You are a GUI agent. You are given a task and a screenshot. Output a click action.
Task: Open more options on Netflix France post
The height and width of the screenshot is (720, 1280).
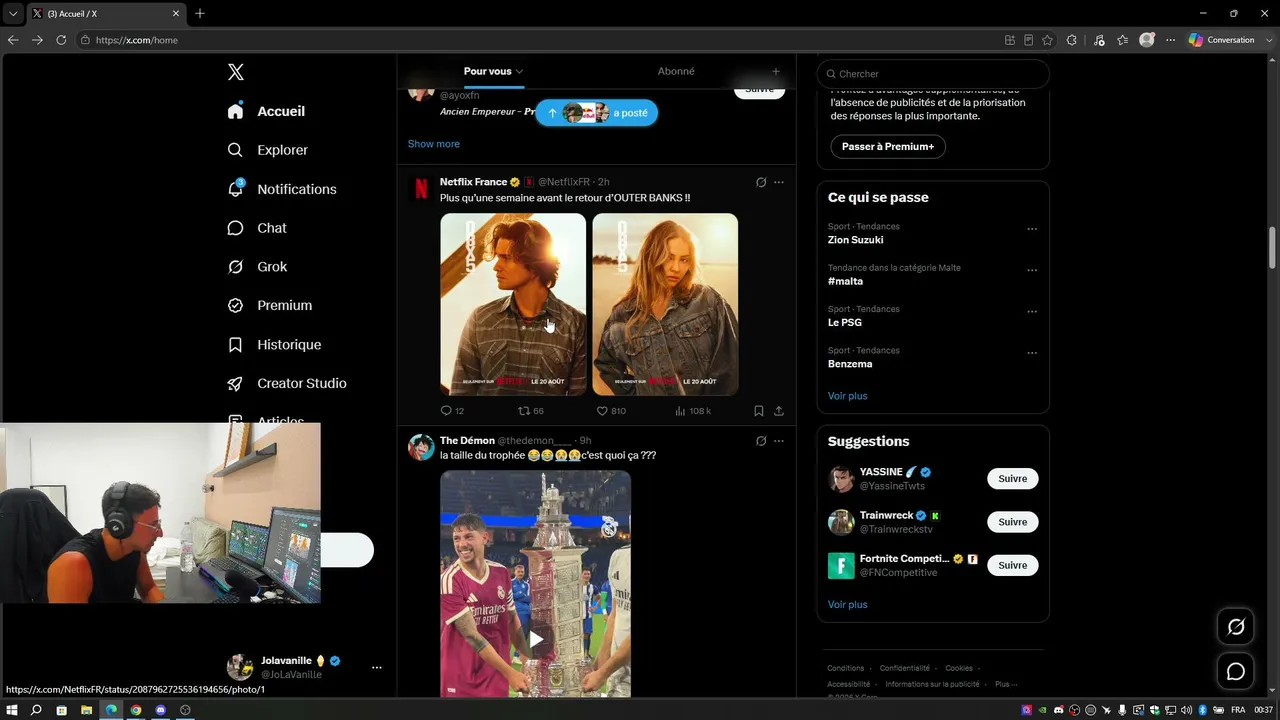[779, 182]
